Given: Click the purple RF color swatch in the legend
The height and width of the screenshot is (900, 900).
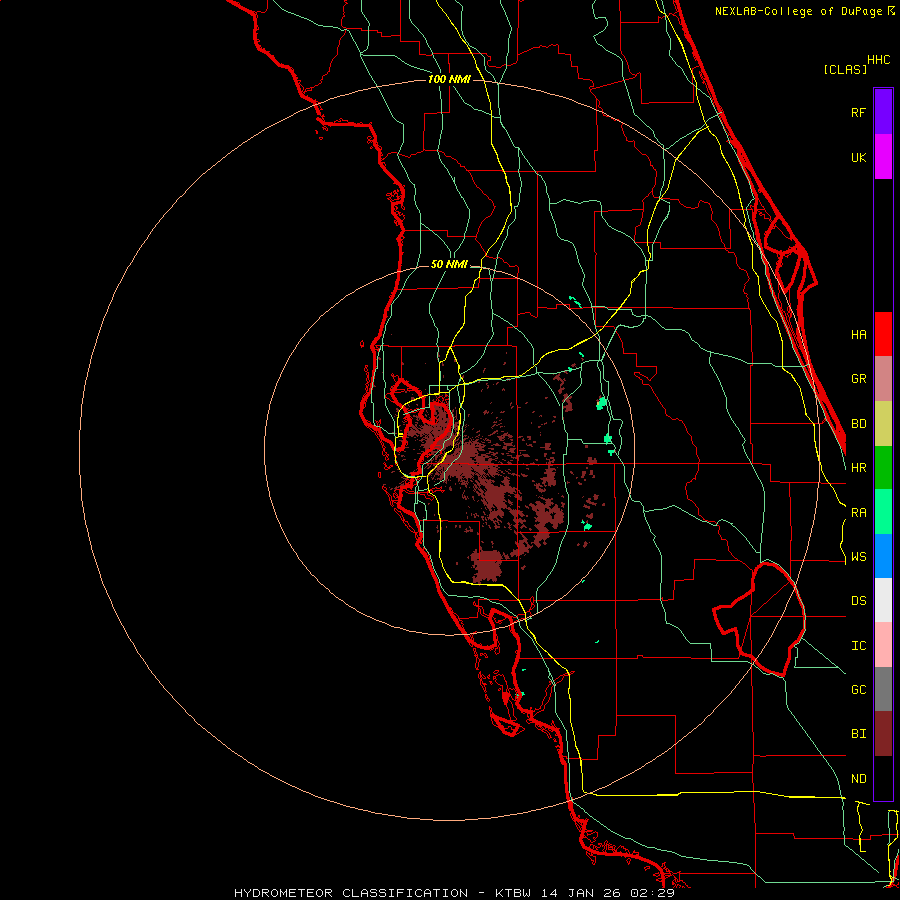Looking at the screenshot, I should point(883,112).
